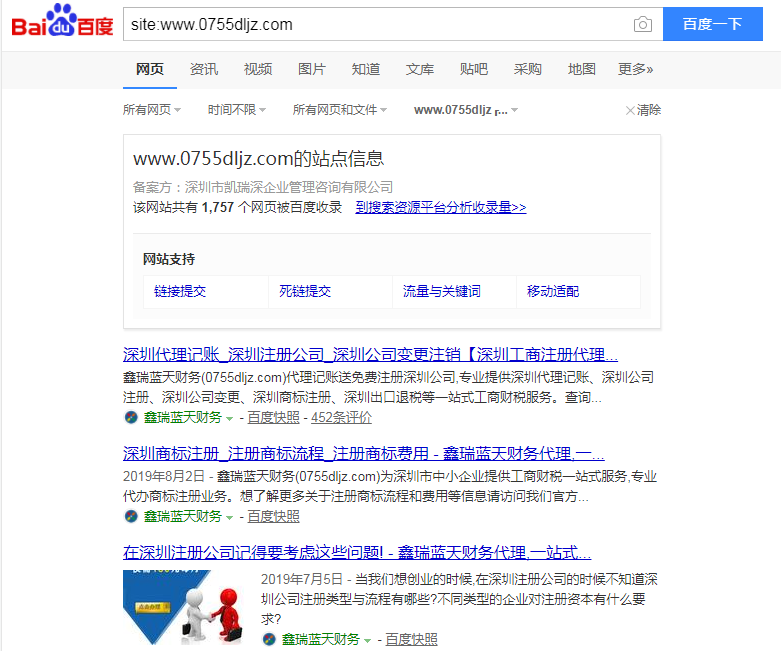Click 鑫瑞蓝天财务 in the 452条评价 result
This screenshot has width=781, height=651.
(183, 417)
